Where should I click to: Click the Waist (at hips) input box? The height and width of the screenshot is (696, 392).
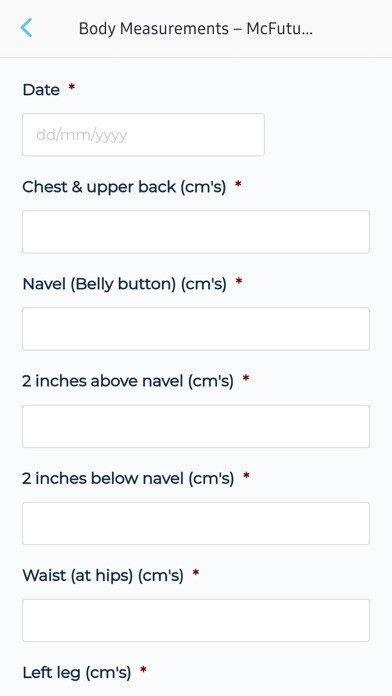[196, 621]
